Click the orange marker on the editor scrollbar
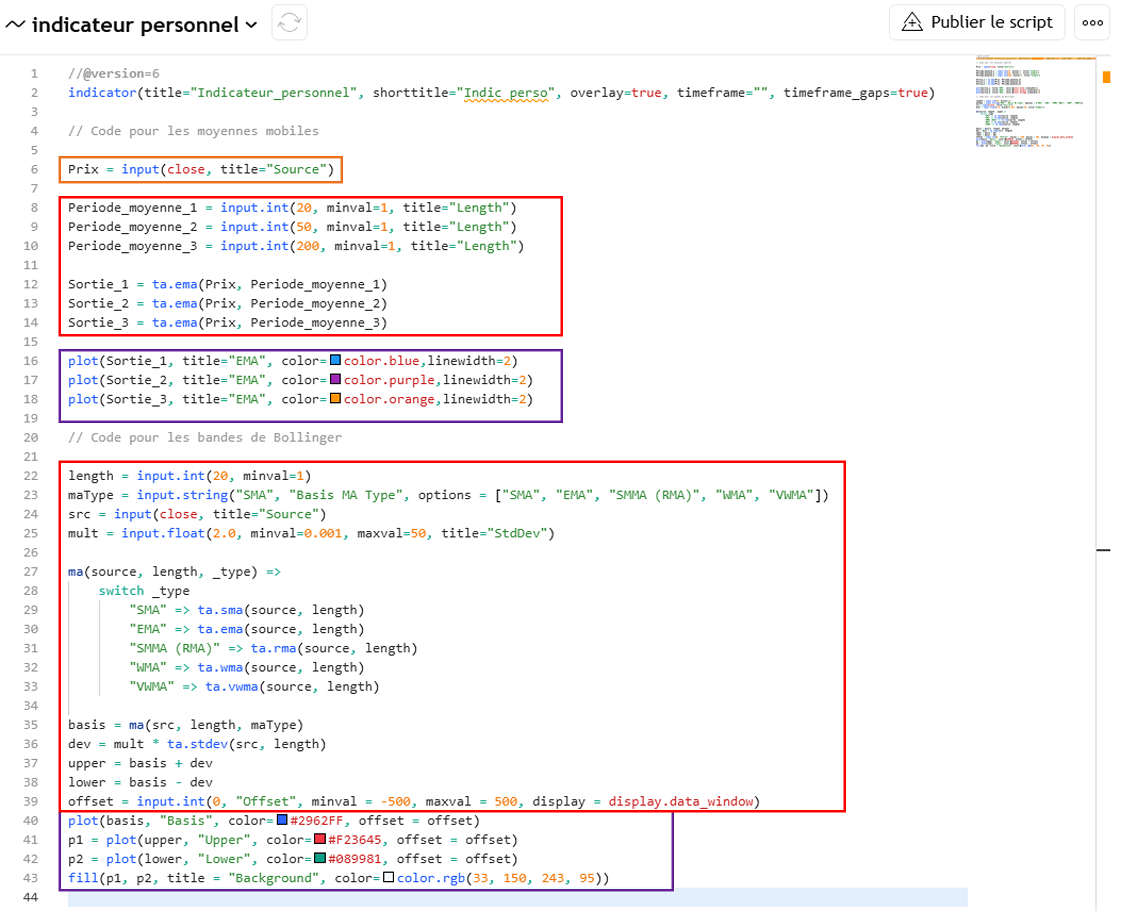This screenshot has width=1121, height=911. [x=1107, y=76]
